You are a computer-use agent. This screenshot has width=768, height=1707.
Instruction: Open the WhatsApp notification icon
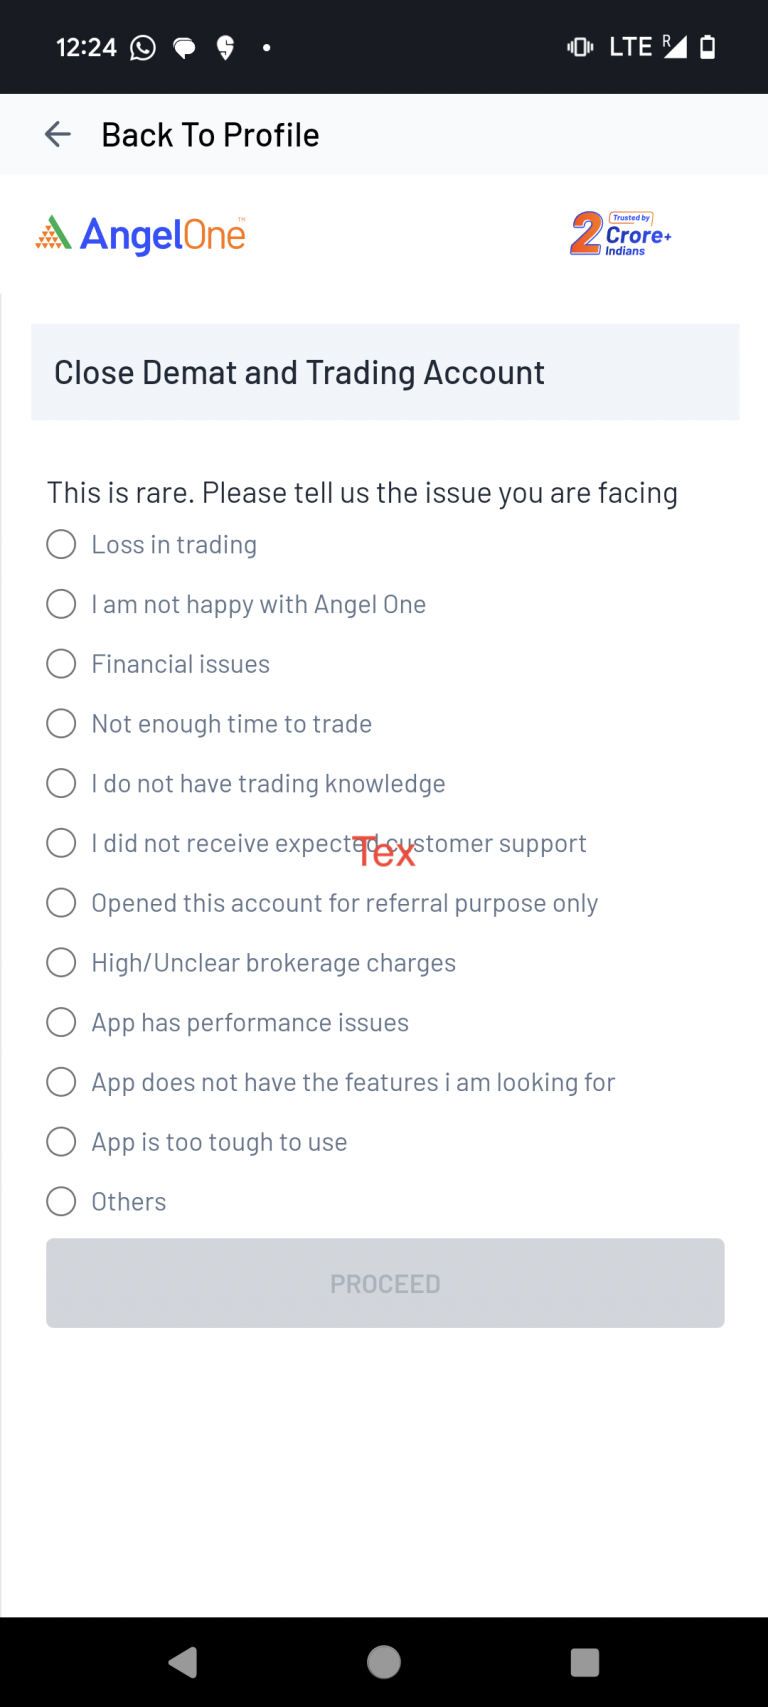pos(142,46)
